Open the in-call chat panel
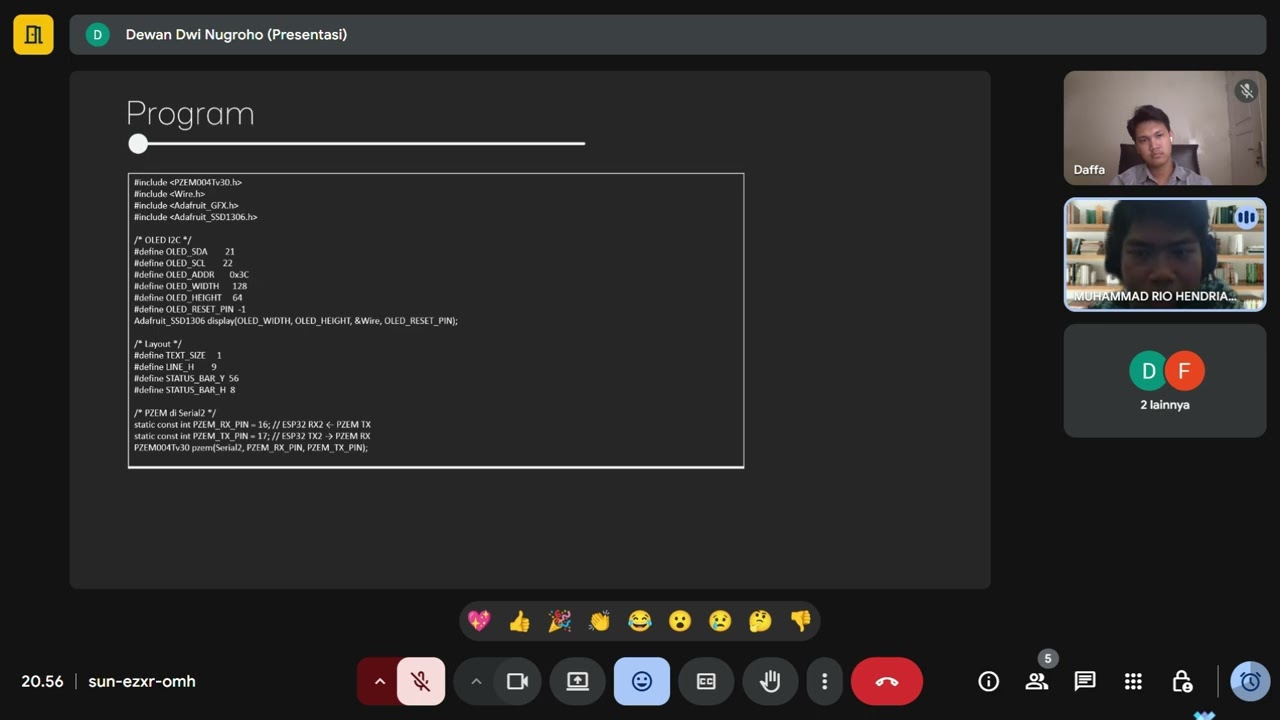The height and width of the screenshot is (720, 1280). [x=1085, y=681]
